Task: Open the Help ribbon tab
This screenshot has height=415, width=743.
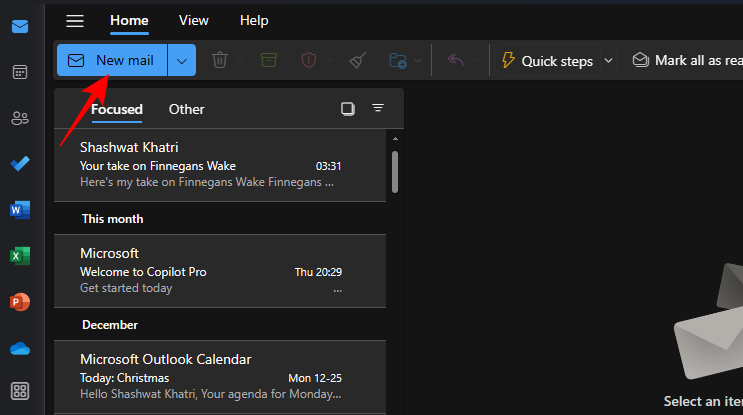Action: 254,21
